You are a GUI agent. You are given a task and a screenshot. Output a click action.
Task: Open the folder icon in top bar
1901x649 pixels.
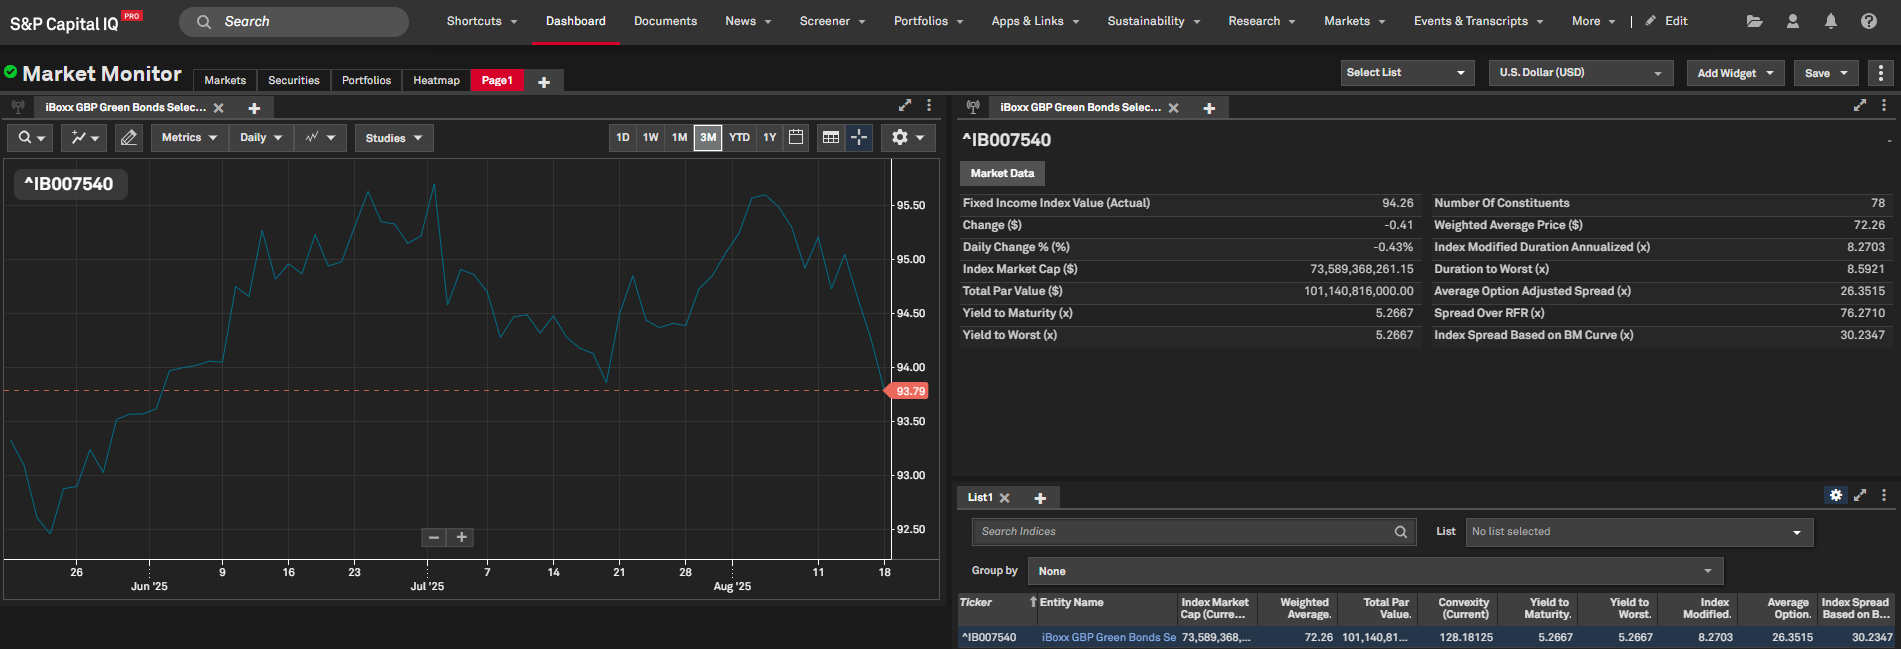point(1754,21)
